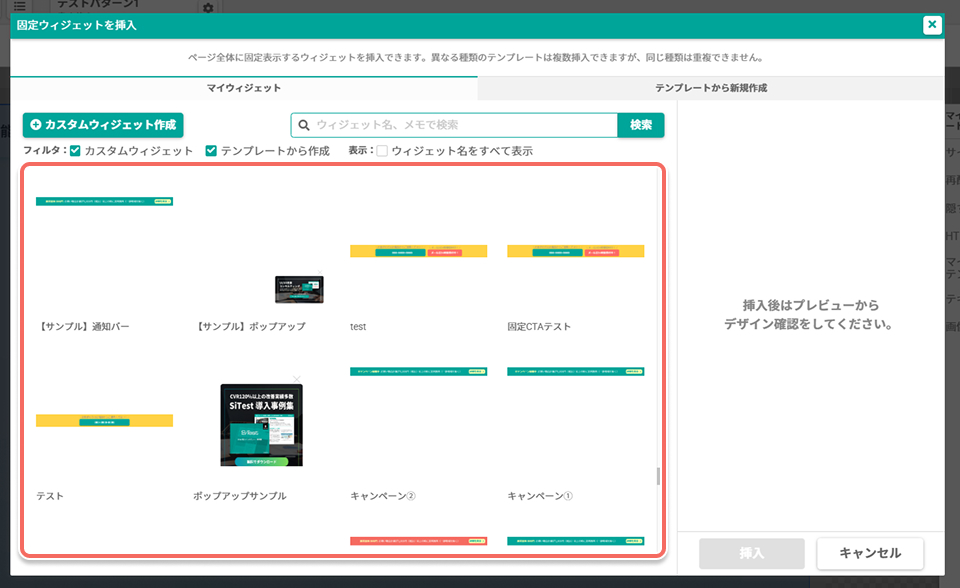This screenshot has width=960, height=588.
Task: Click the カスタムウィジェット作成 button
Action: pos(103,125)
